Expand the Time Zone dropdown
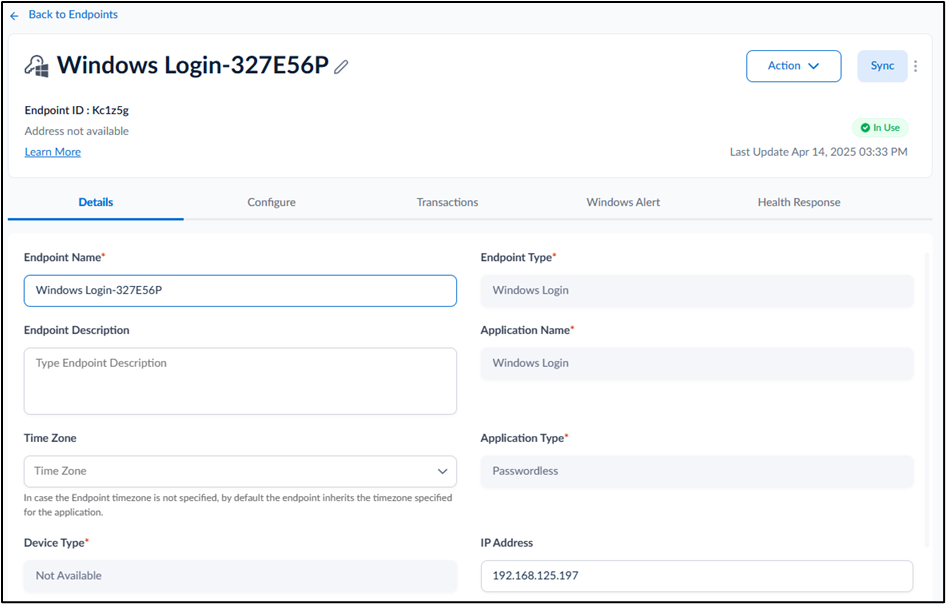The height and width of the screenshot is (604, 946). [240, 471]
